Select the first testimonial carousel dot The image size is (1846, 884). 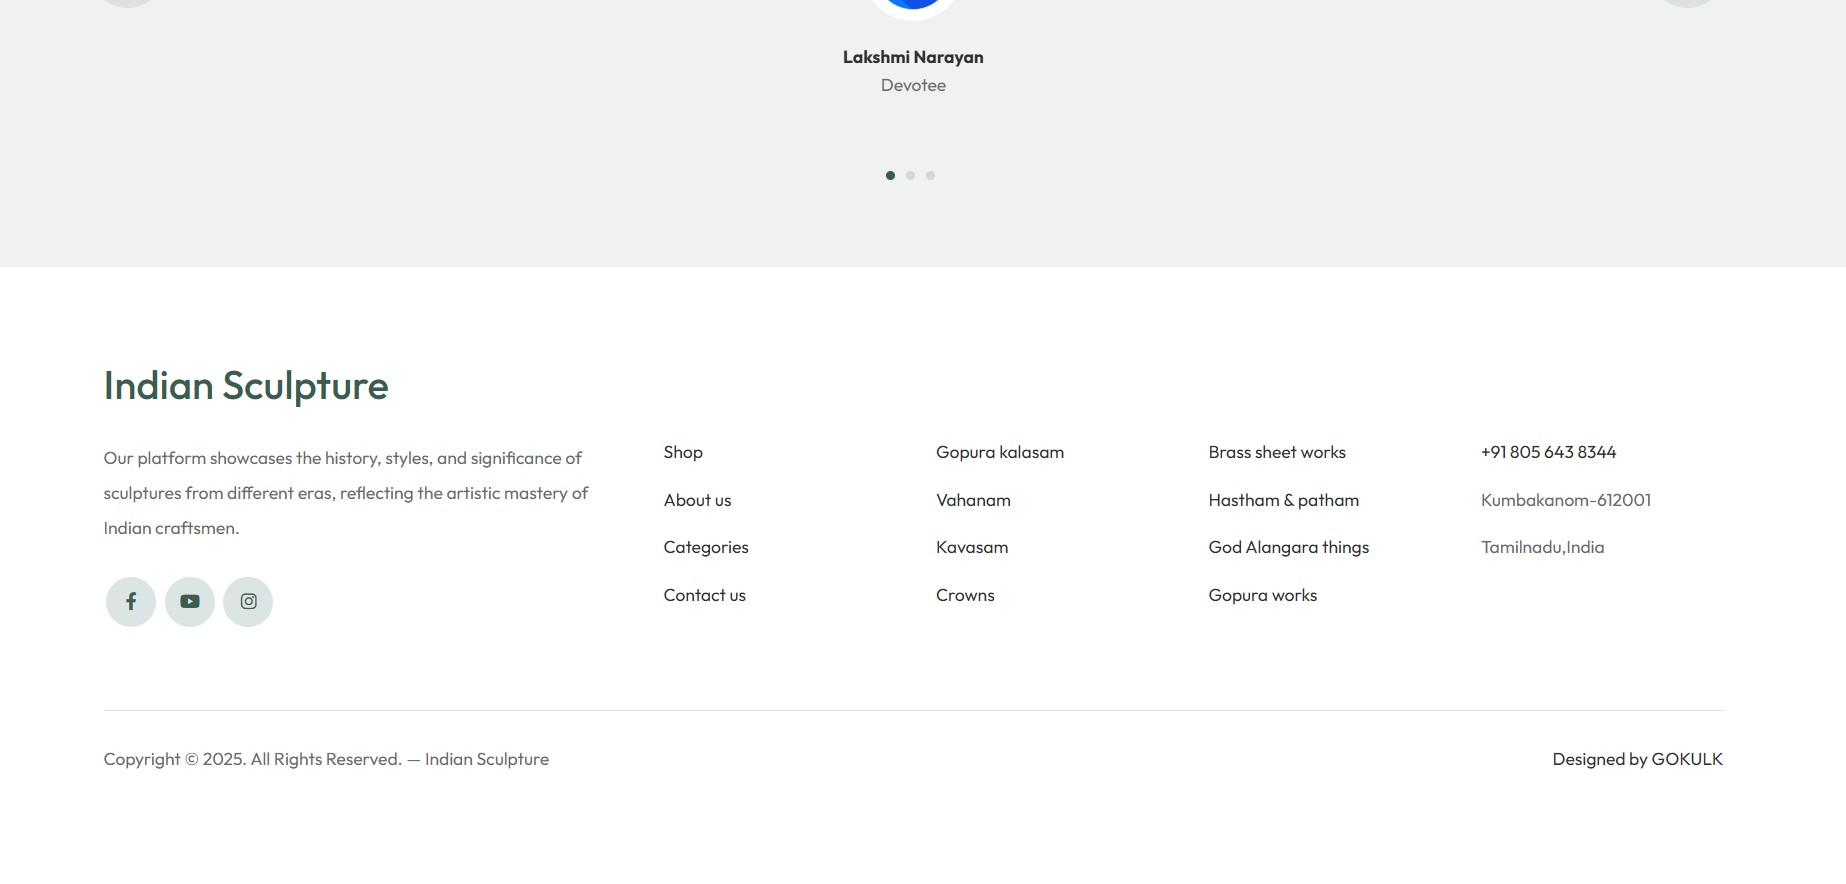tap(890, 176)
